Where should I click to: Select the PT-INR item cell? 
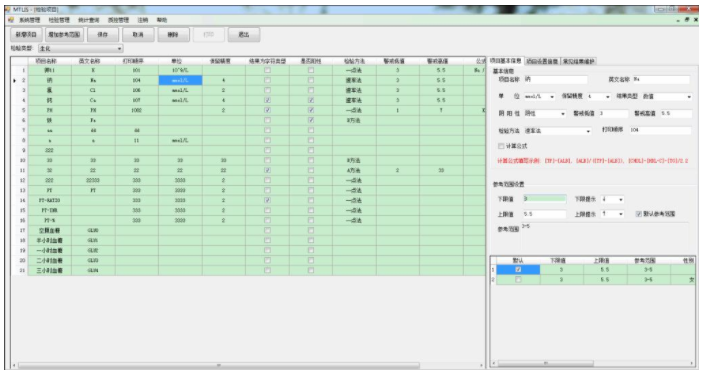click(49, 210)
